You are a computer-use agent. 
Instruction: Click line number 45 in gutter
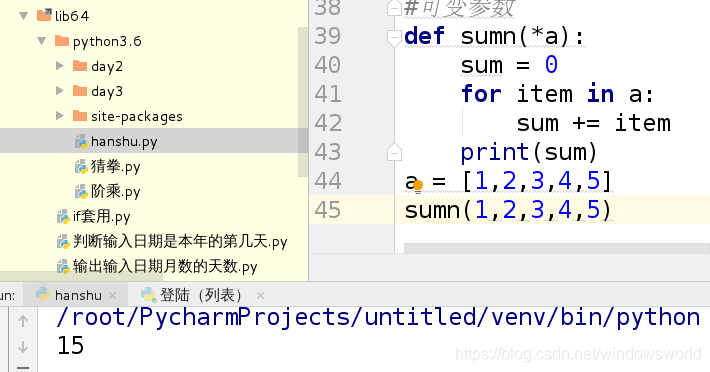[x=327, y=210]
